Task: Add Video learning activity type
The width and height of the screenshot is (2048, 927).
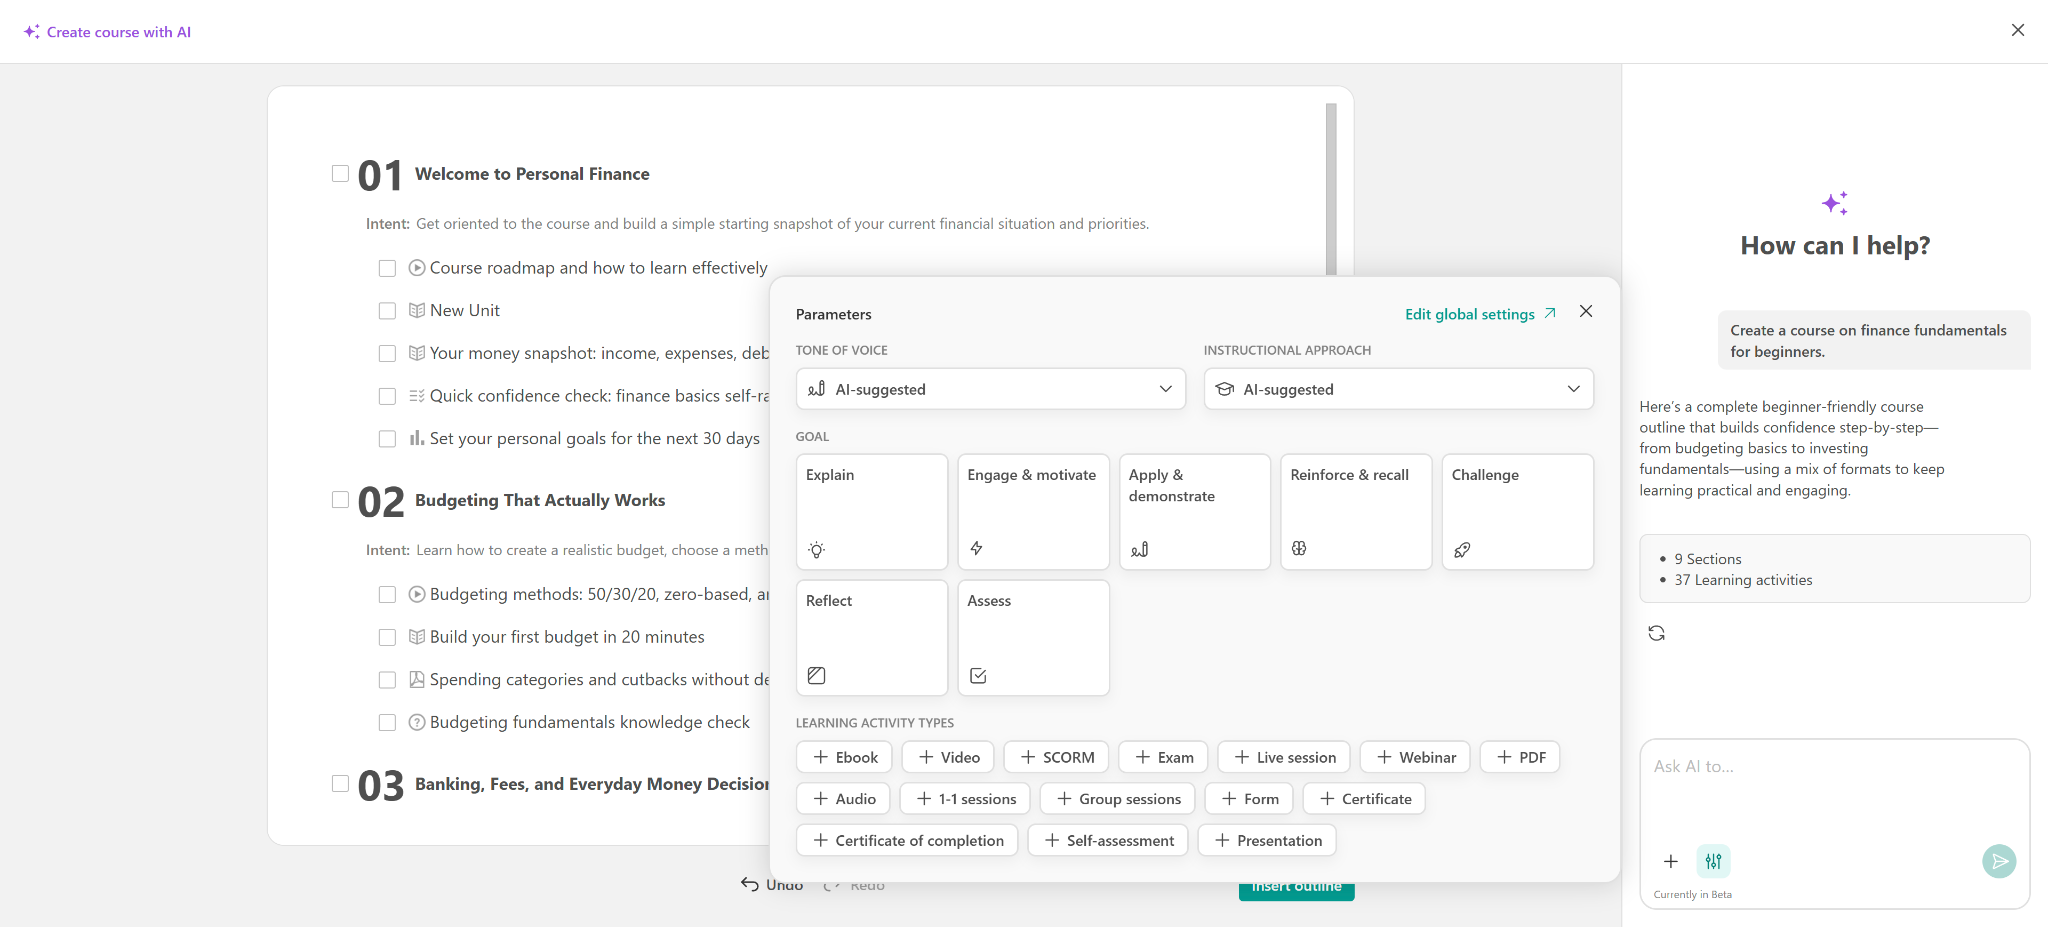Action: point(949,757)
